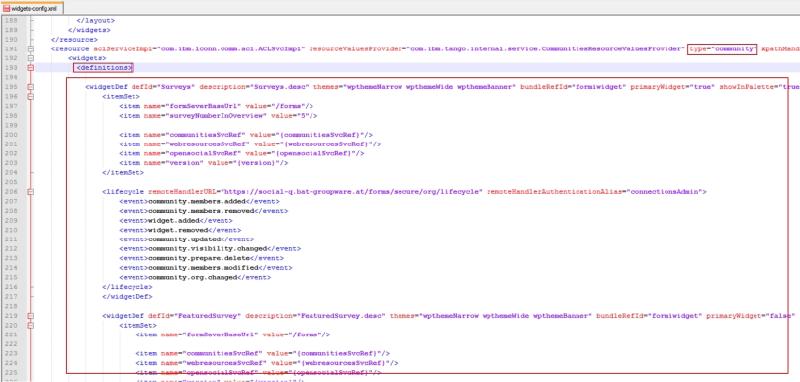This screenshot has width=800, height=382.
Task: Collapse the definitions block at line 193
Action: pos(31,67)
